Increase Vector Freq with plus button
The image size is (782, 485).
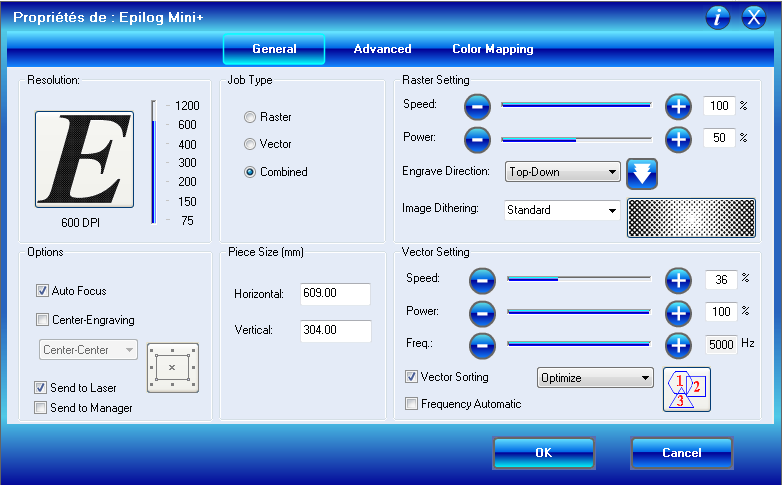pyautogui.click(x=678, y=345)
